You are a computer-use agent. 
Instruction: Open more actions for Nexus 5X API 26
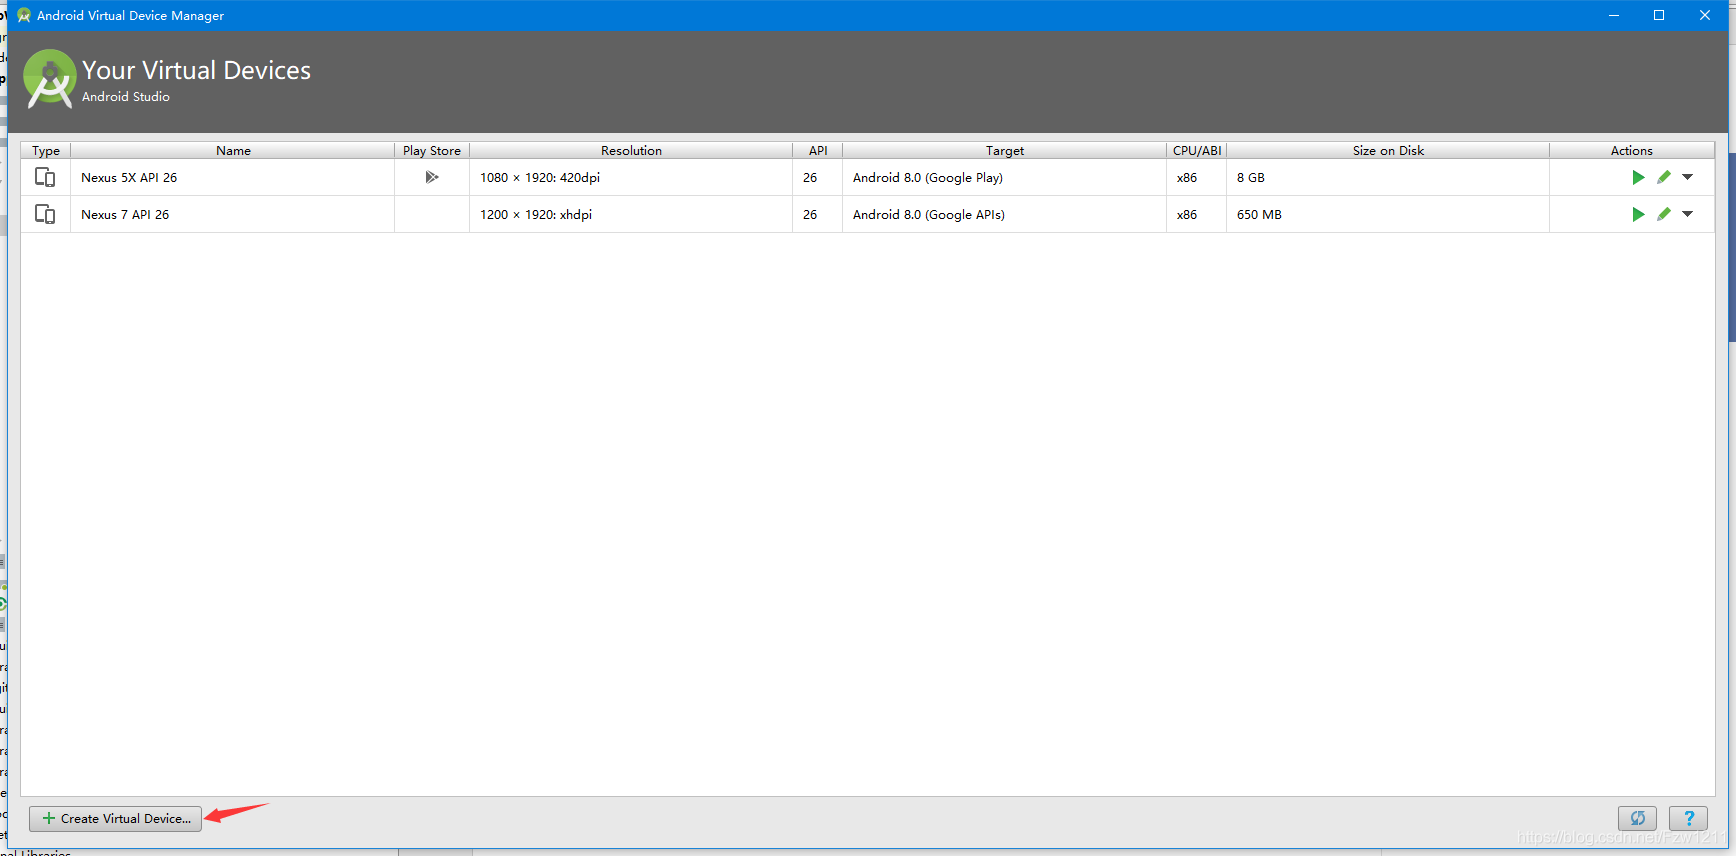tap(1688, 177)
